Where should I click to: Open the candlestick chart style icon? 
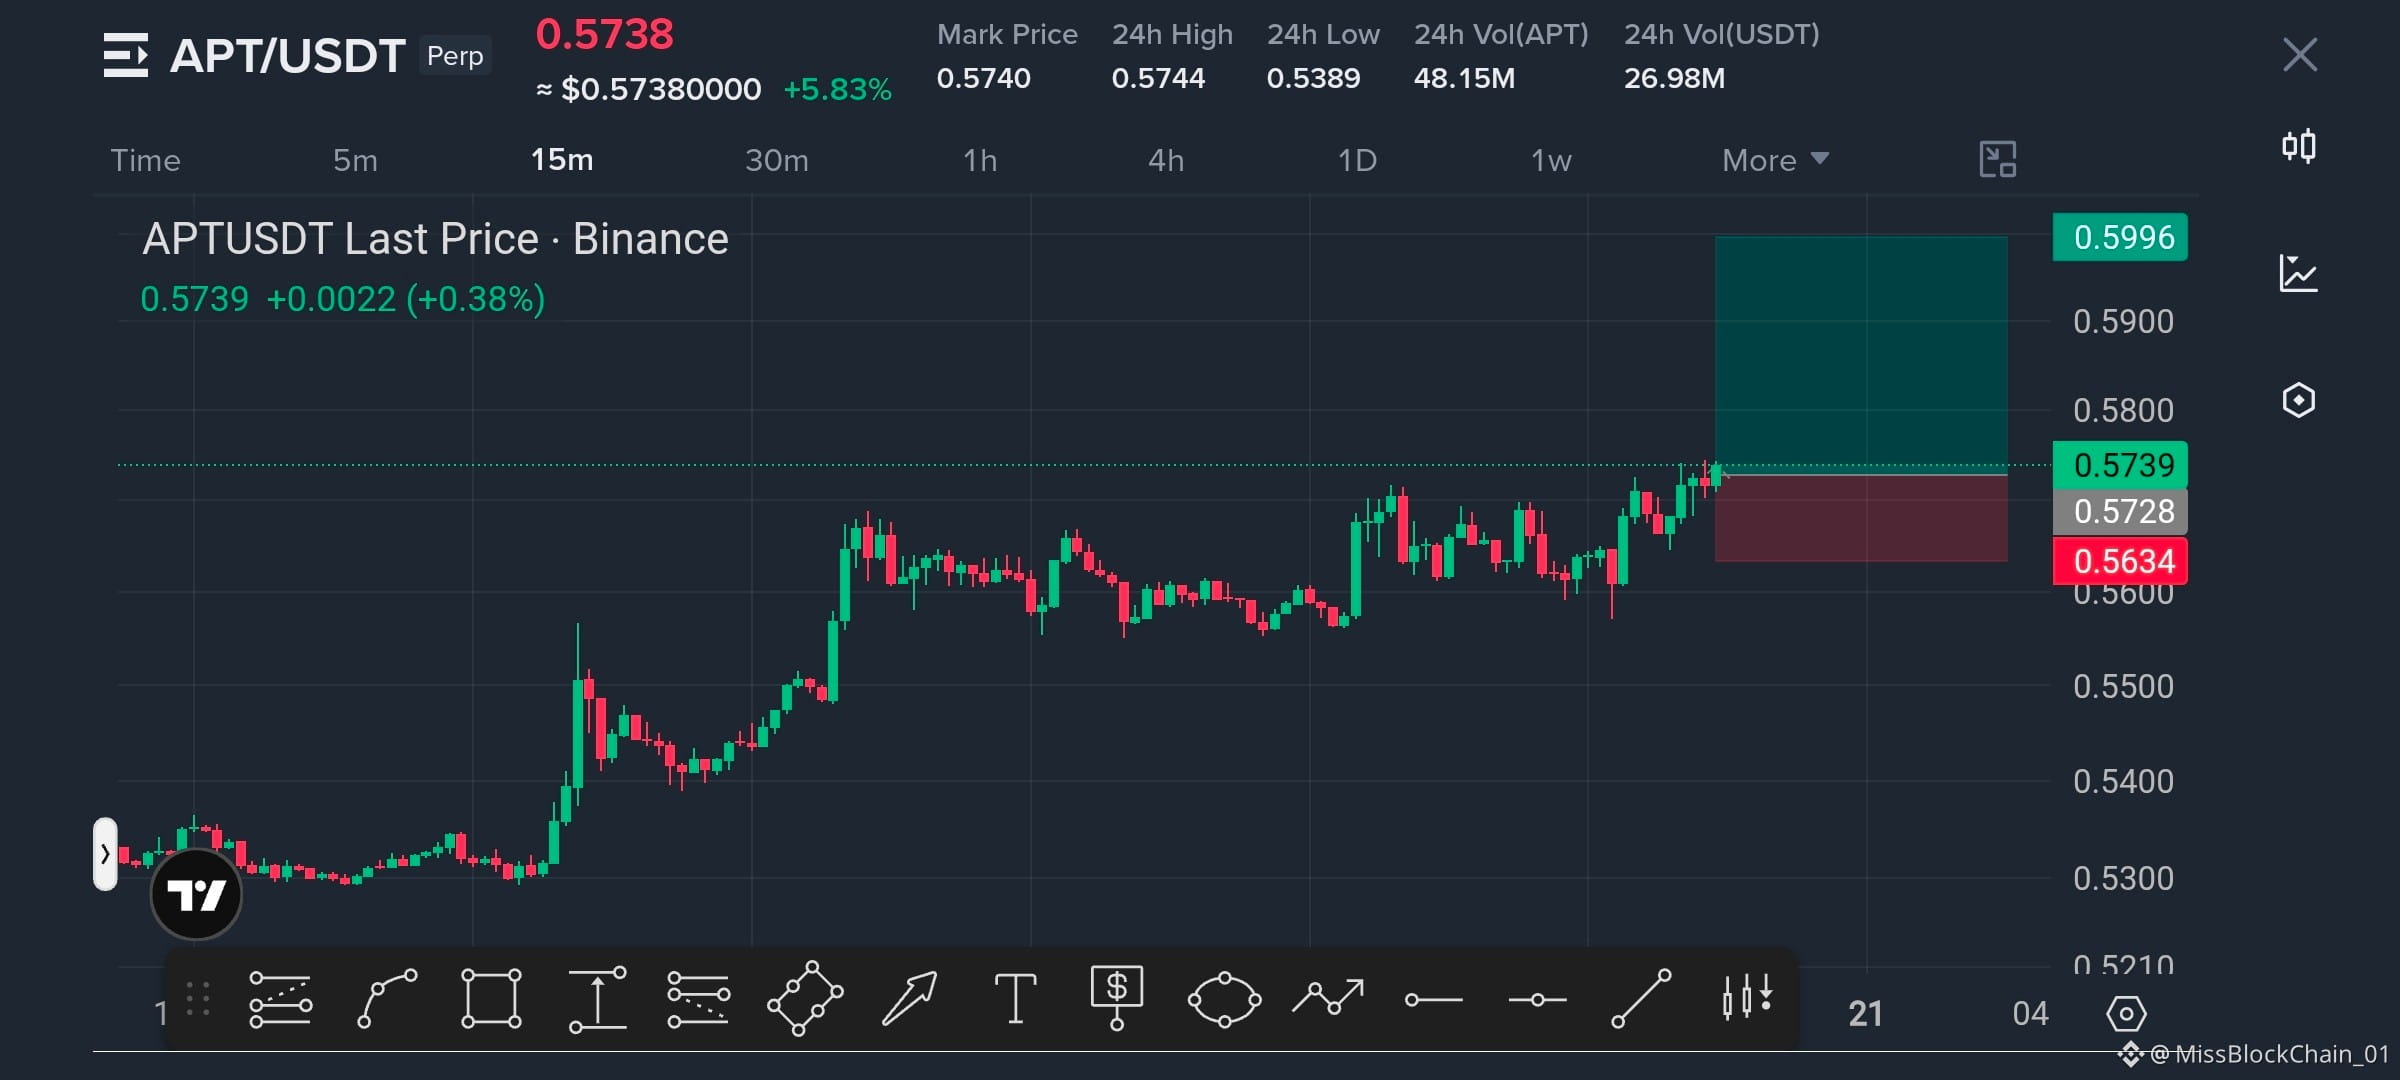coord(2299,147)
